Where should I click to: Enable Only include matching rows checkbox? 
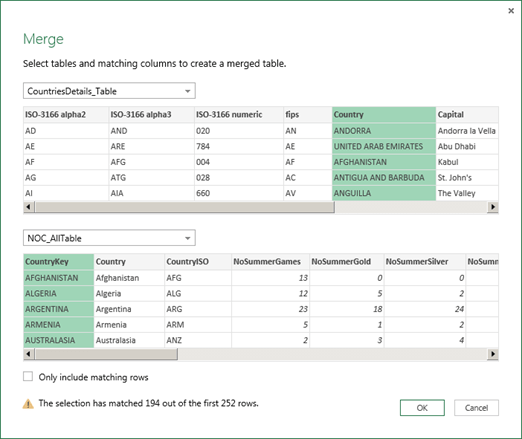(x=28, y=377)
